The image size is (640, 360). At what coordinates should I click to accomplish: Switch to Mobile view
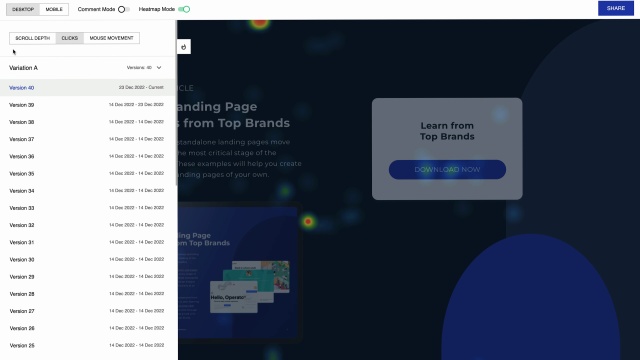coord(54,9)
